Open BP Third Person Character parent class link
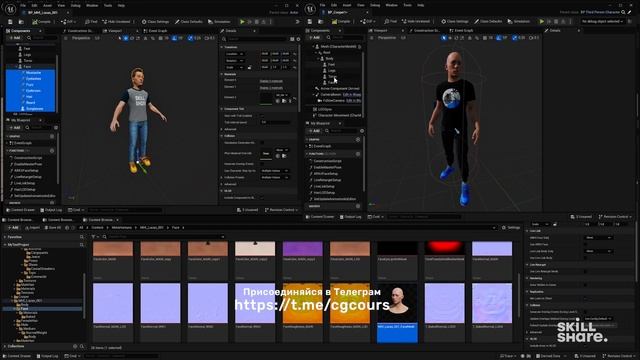 coord(600,12)
